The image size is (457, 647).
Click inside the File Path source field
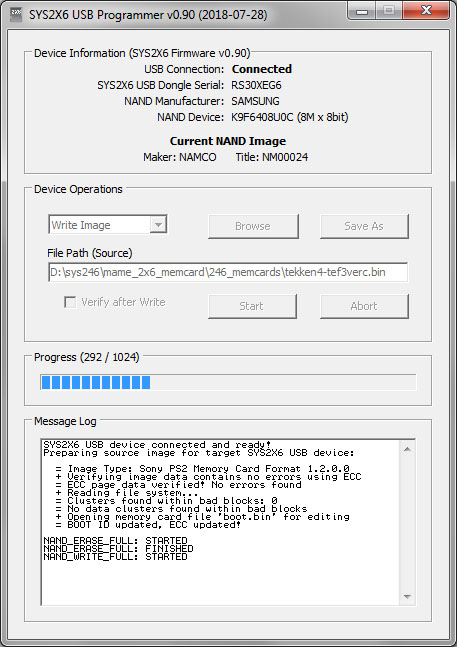228,272
